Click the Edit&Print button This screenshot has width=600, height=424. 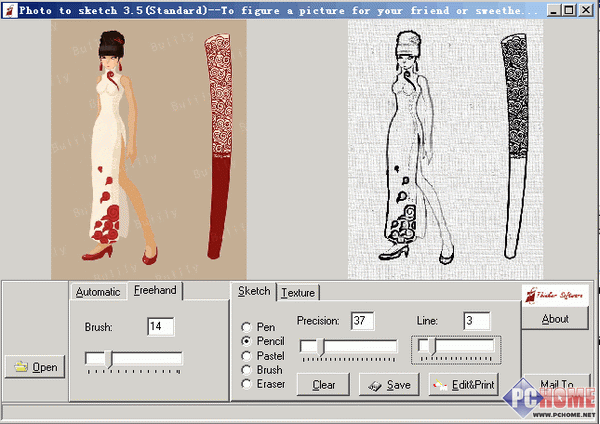464,385
